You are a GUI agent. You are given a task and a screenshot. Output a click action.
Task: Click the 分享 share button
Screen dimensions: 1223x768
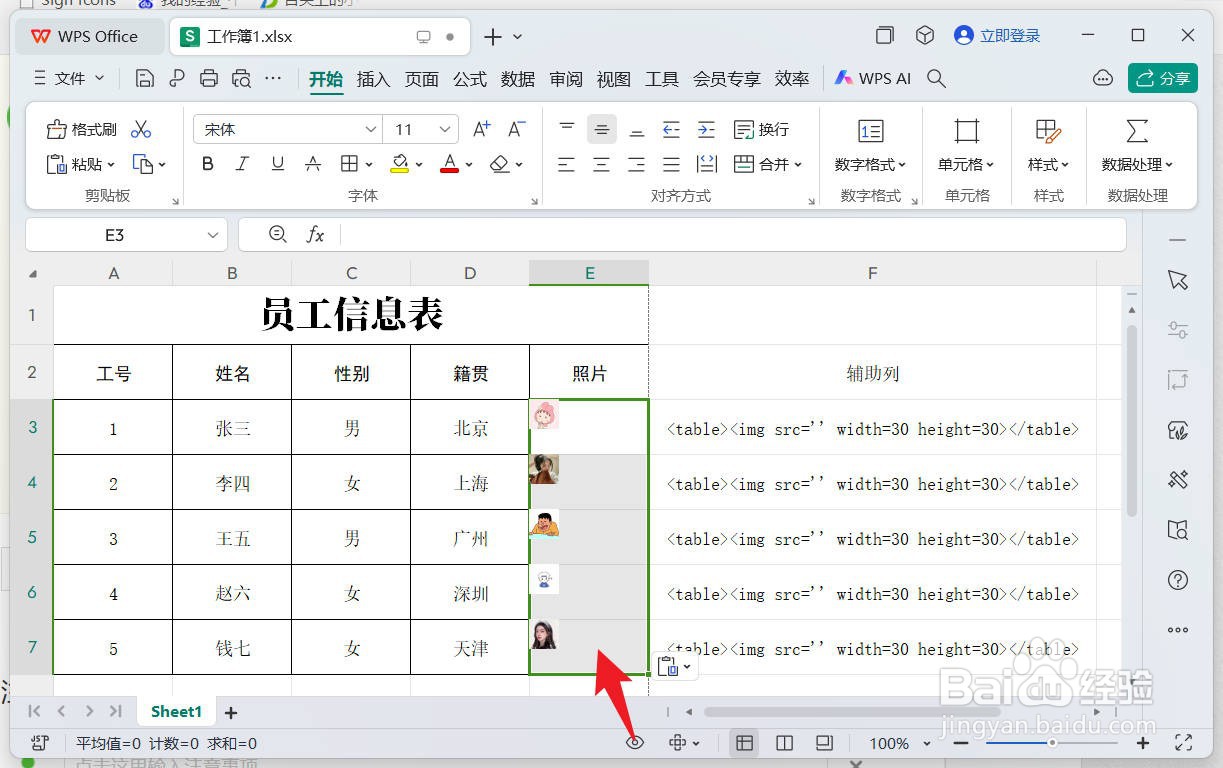[x=1163, y=78]
